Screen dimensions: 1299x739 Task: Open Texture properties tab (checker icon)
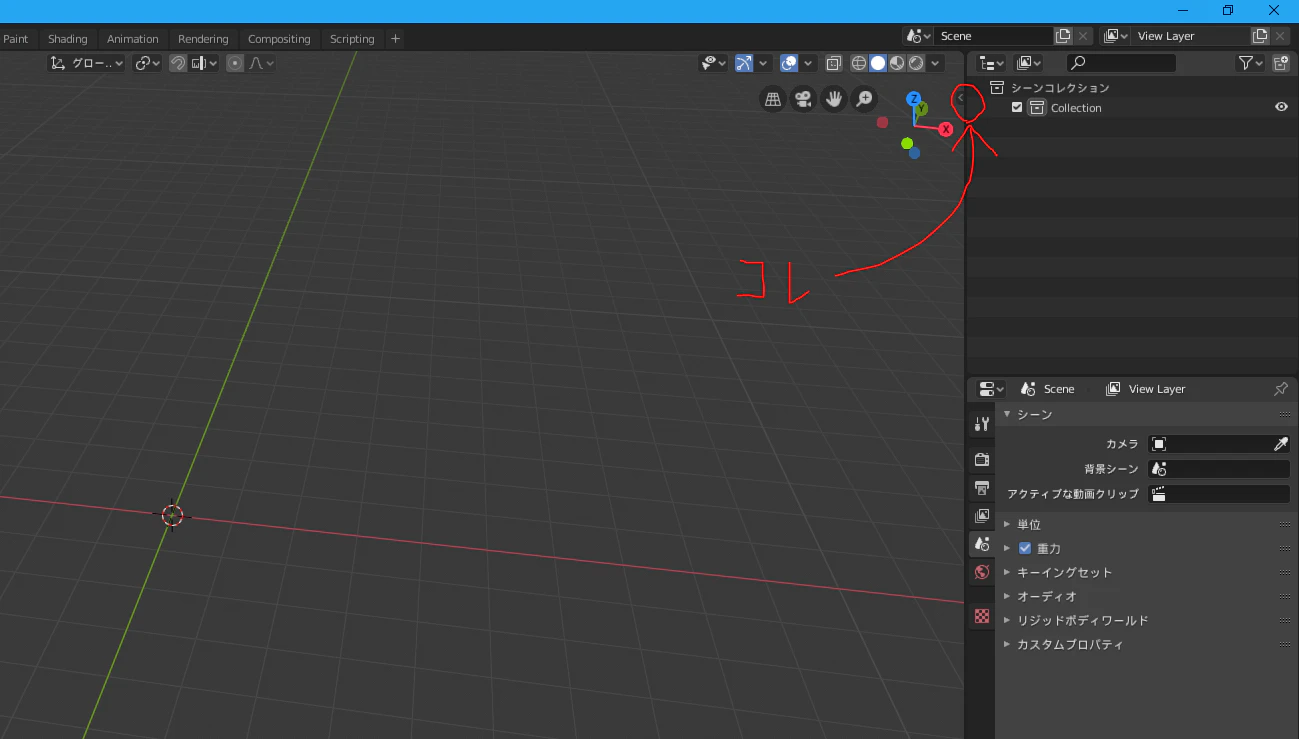(982, 616)
